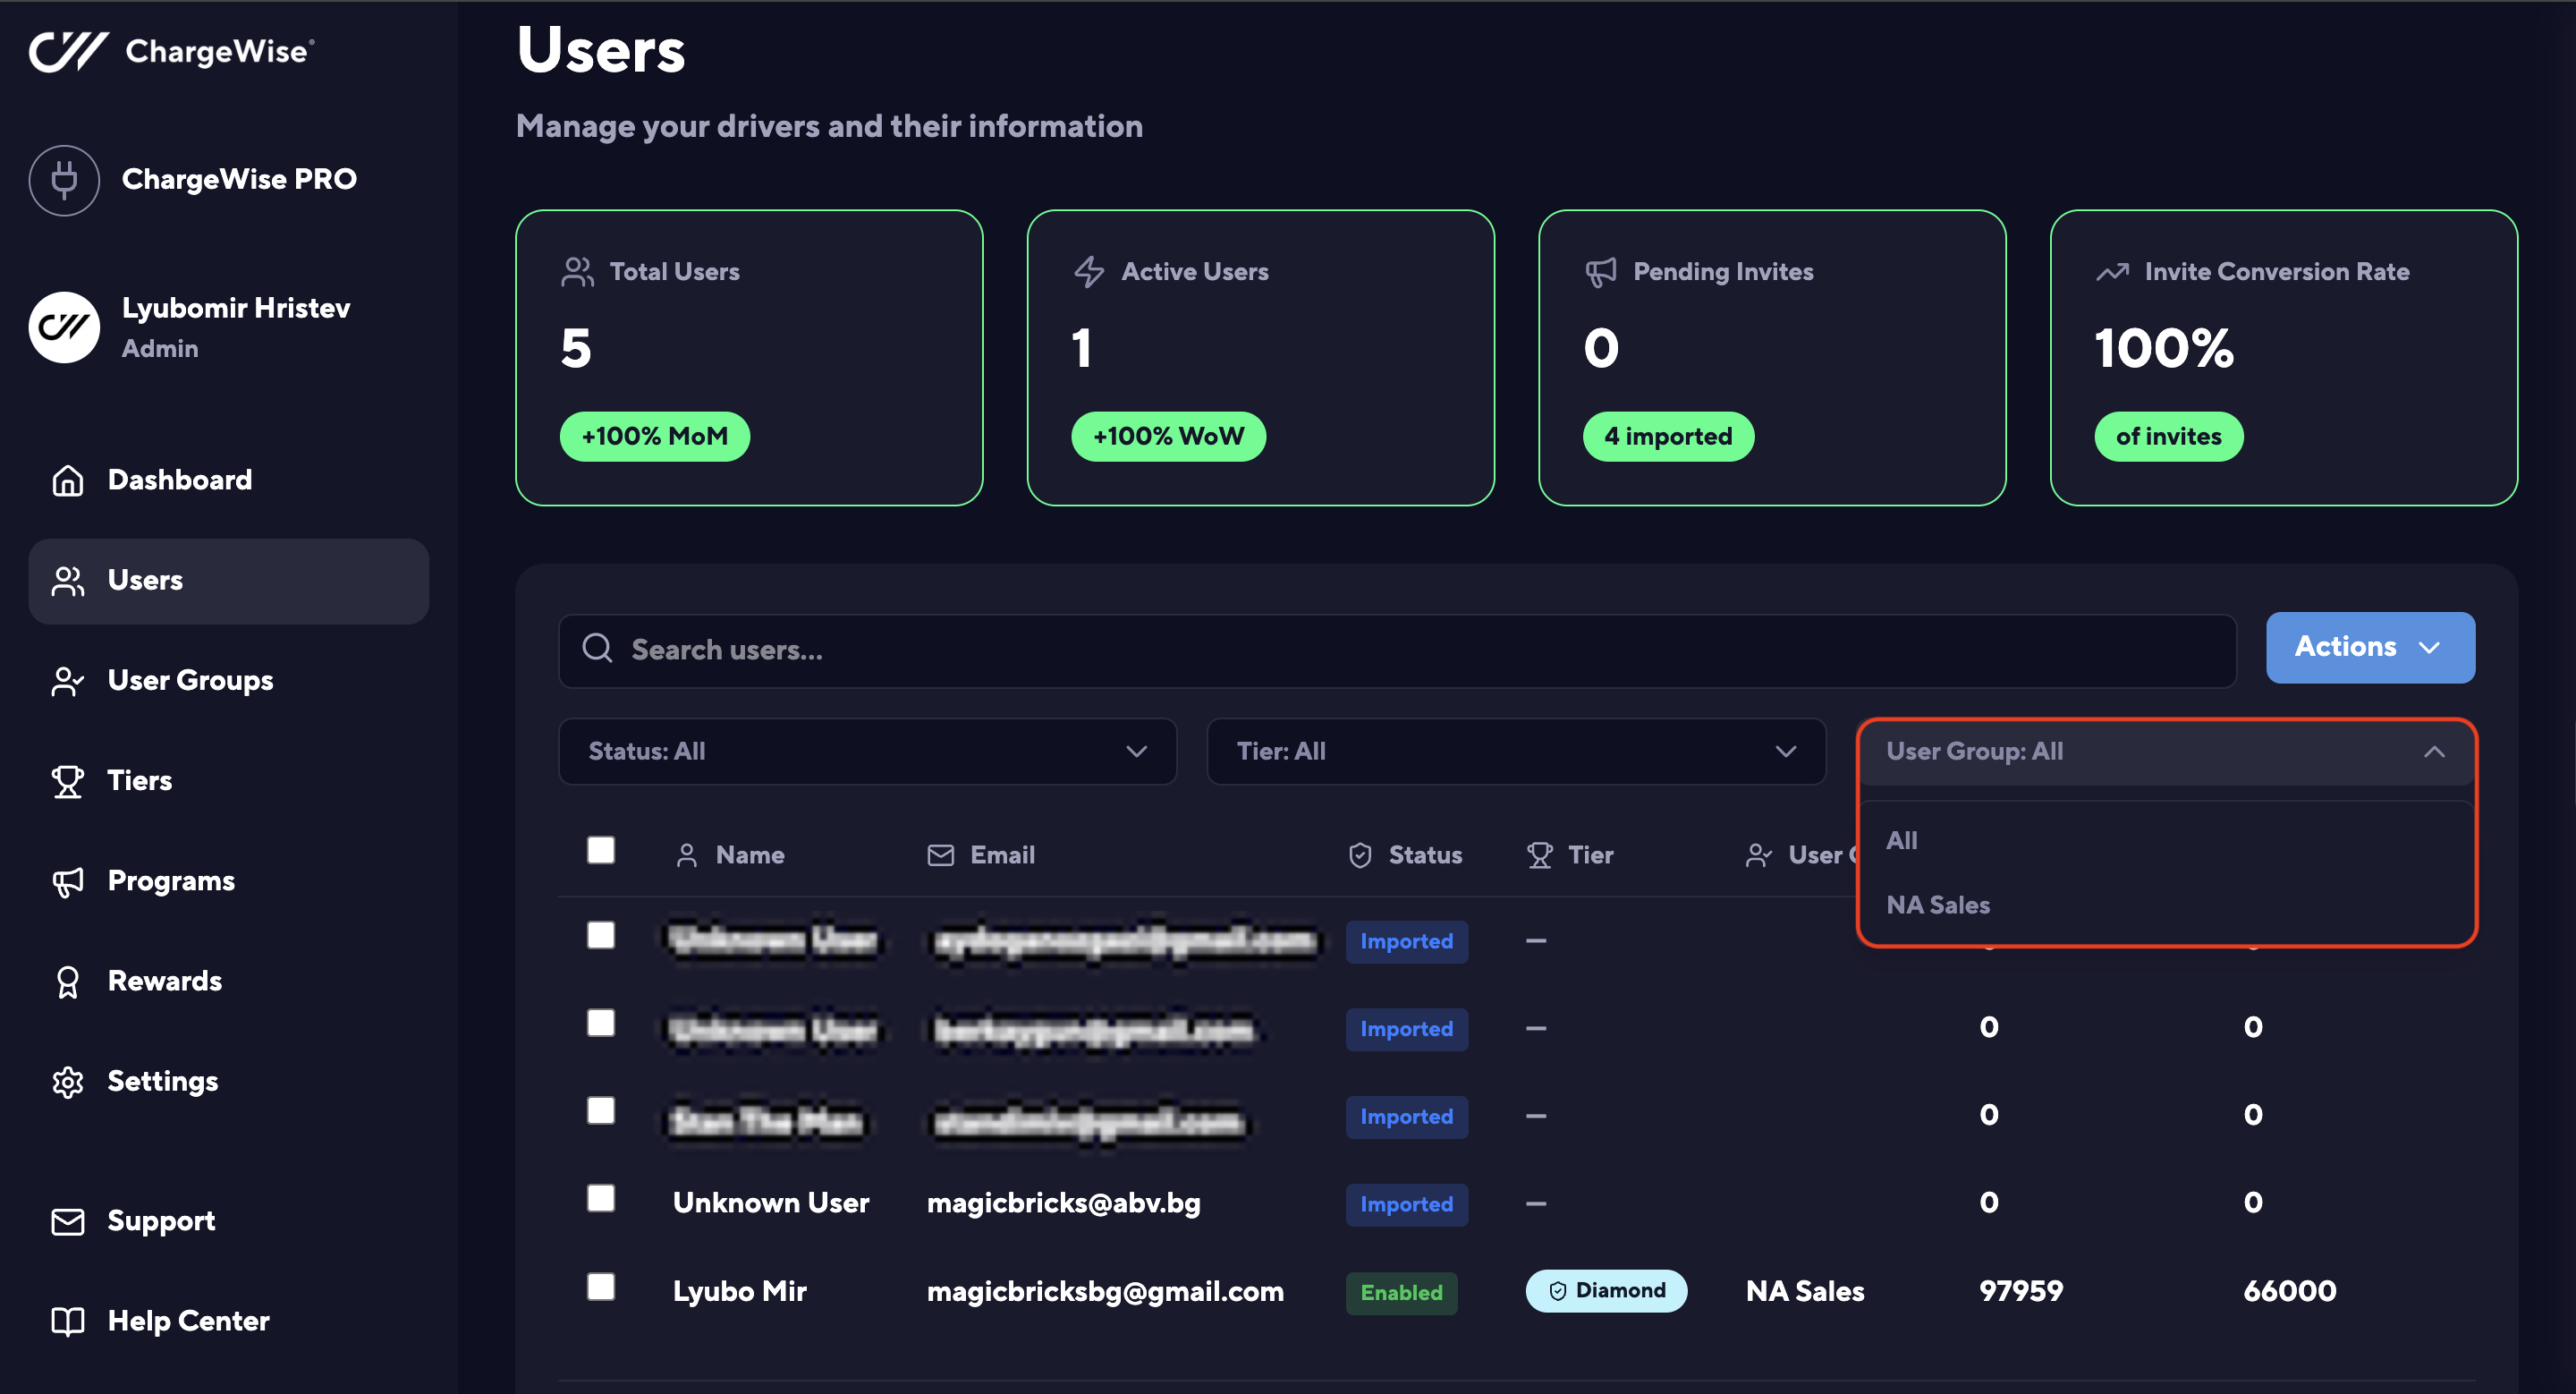Open the Status: All dropdown
Image resolution: width=2576 pixels, height=1394 pixels.
[x=867, y=752]
